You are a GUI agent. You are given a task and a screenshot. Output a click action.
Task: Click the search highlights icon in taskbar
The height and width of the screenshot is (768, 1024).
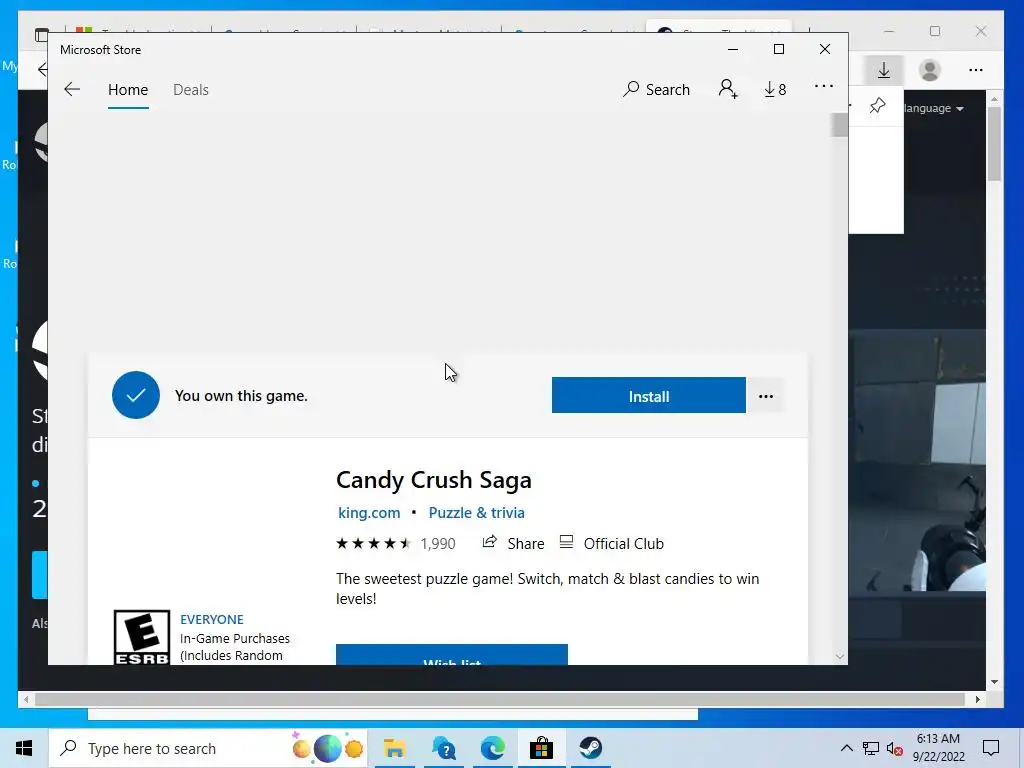pyautogui.click(x=328, y=748)
